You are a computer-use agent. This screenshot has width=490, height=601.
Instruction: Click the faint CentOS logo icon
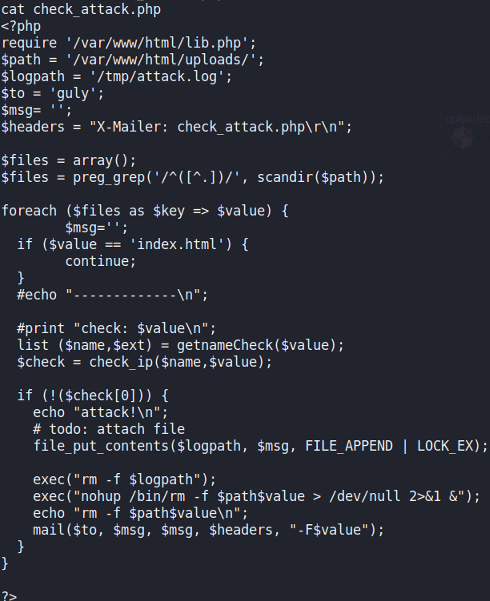pos(462,138)
